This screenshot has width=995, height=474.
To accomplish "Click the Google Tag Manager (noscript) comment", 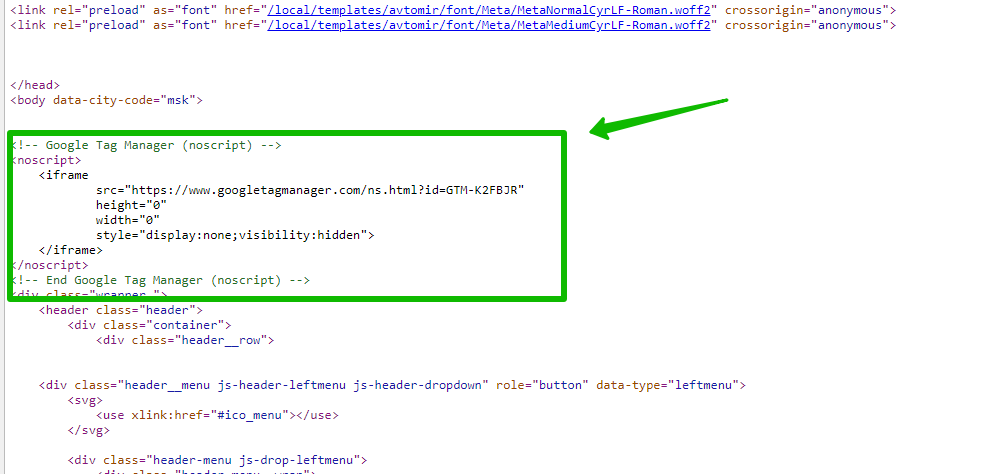I will pyautogui.click(x=147, y=145).
